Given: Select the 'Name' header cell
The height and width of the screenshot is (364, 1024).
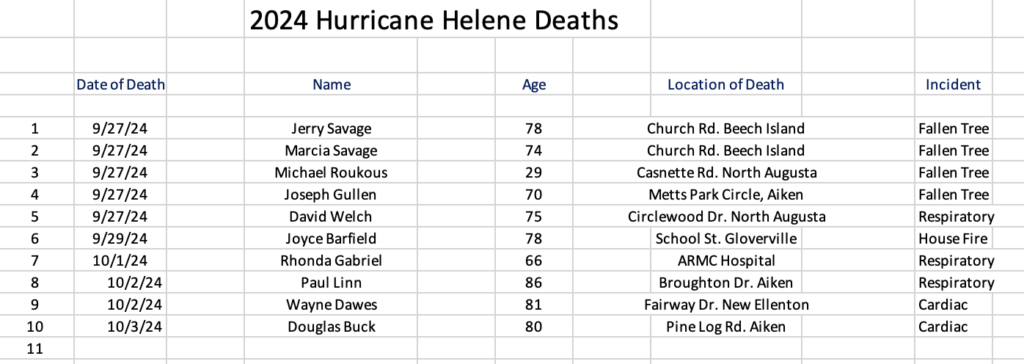Looking at the screenshot, I should (331, 84).
